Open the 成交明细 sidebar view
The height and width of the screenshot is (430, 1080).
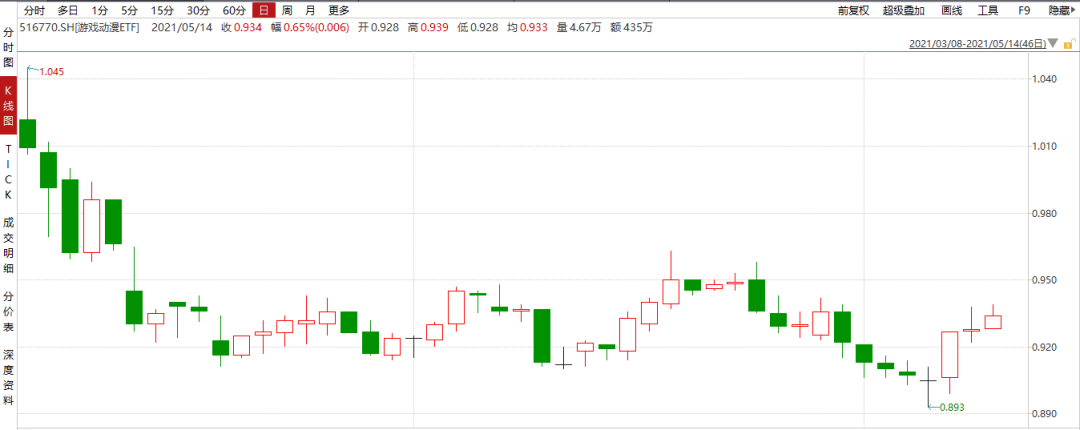(8, 245)
